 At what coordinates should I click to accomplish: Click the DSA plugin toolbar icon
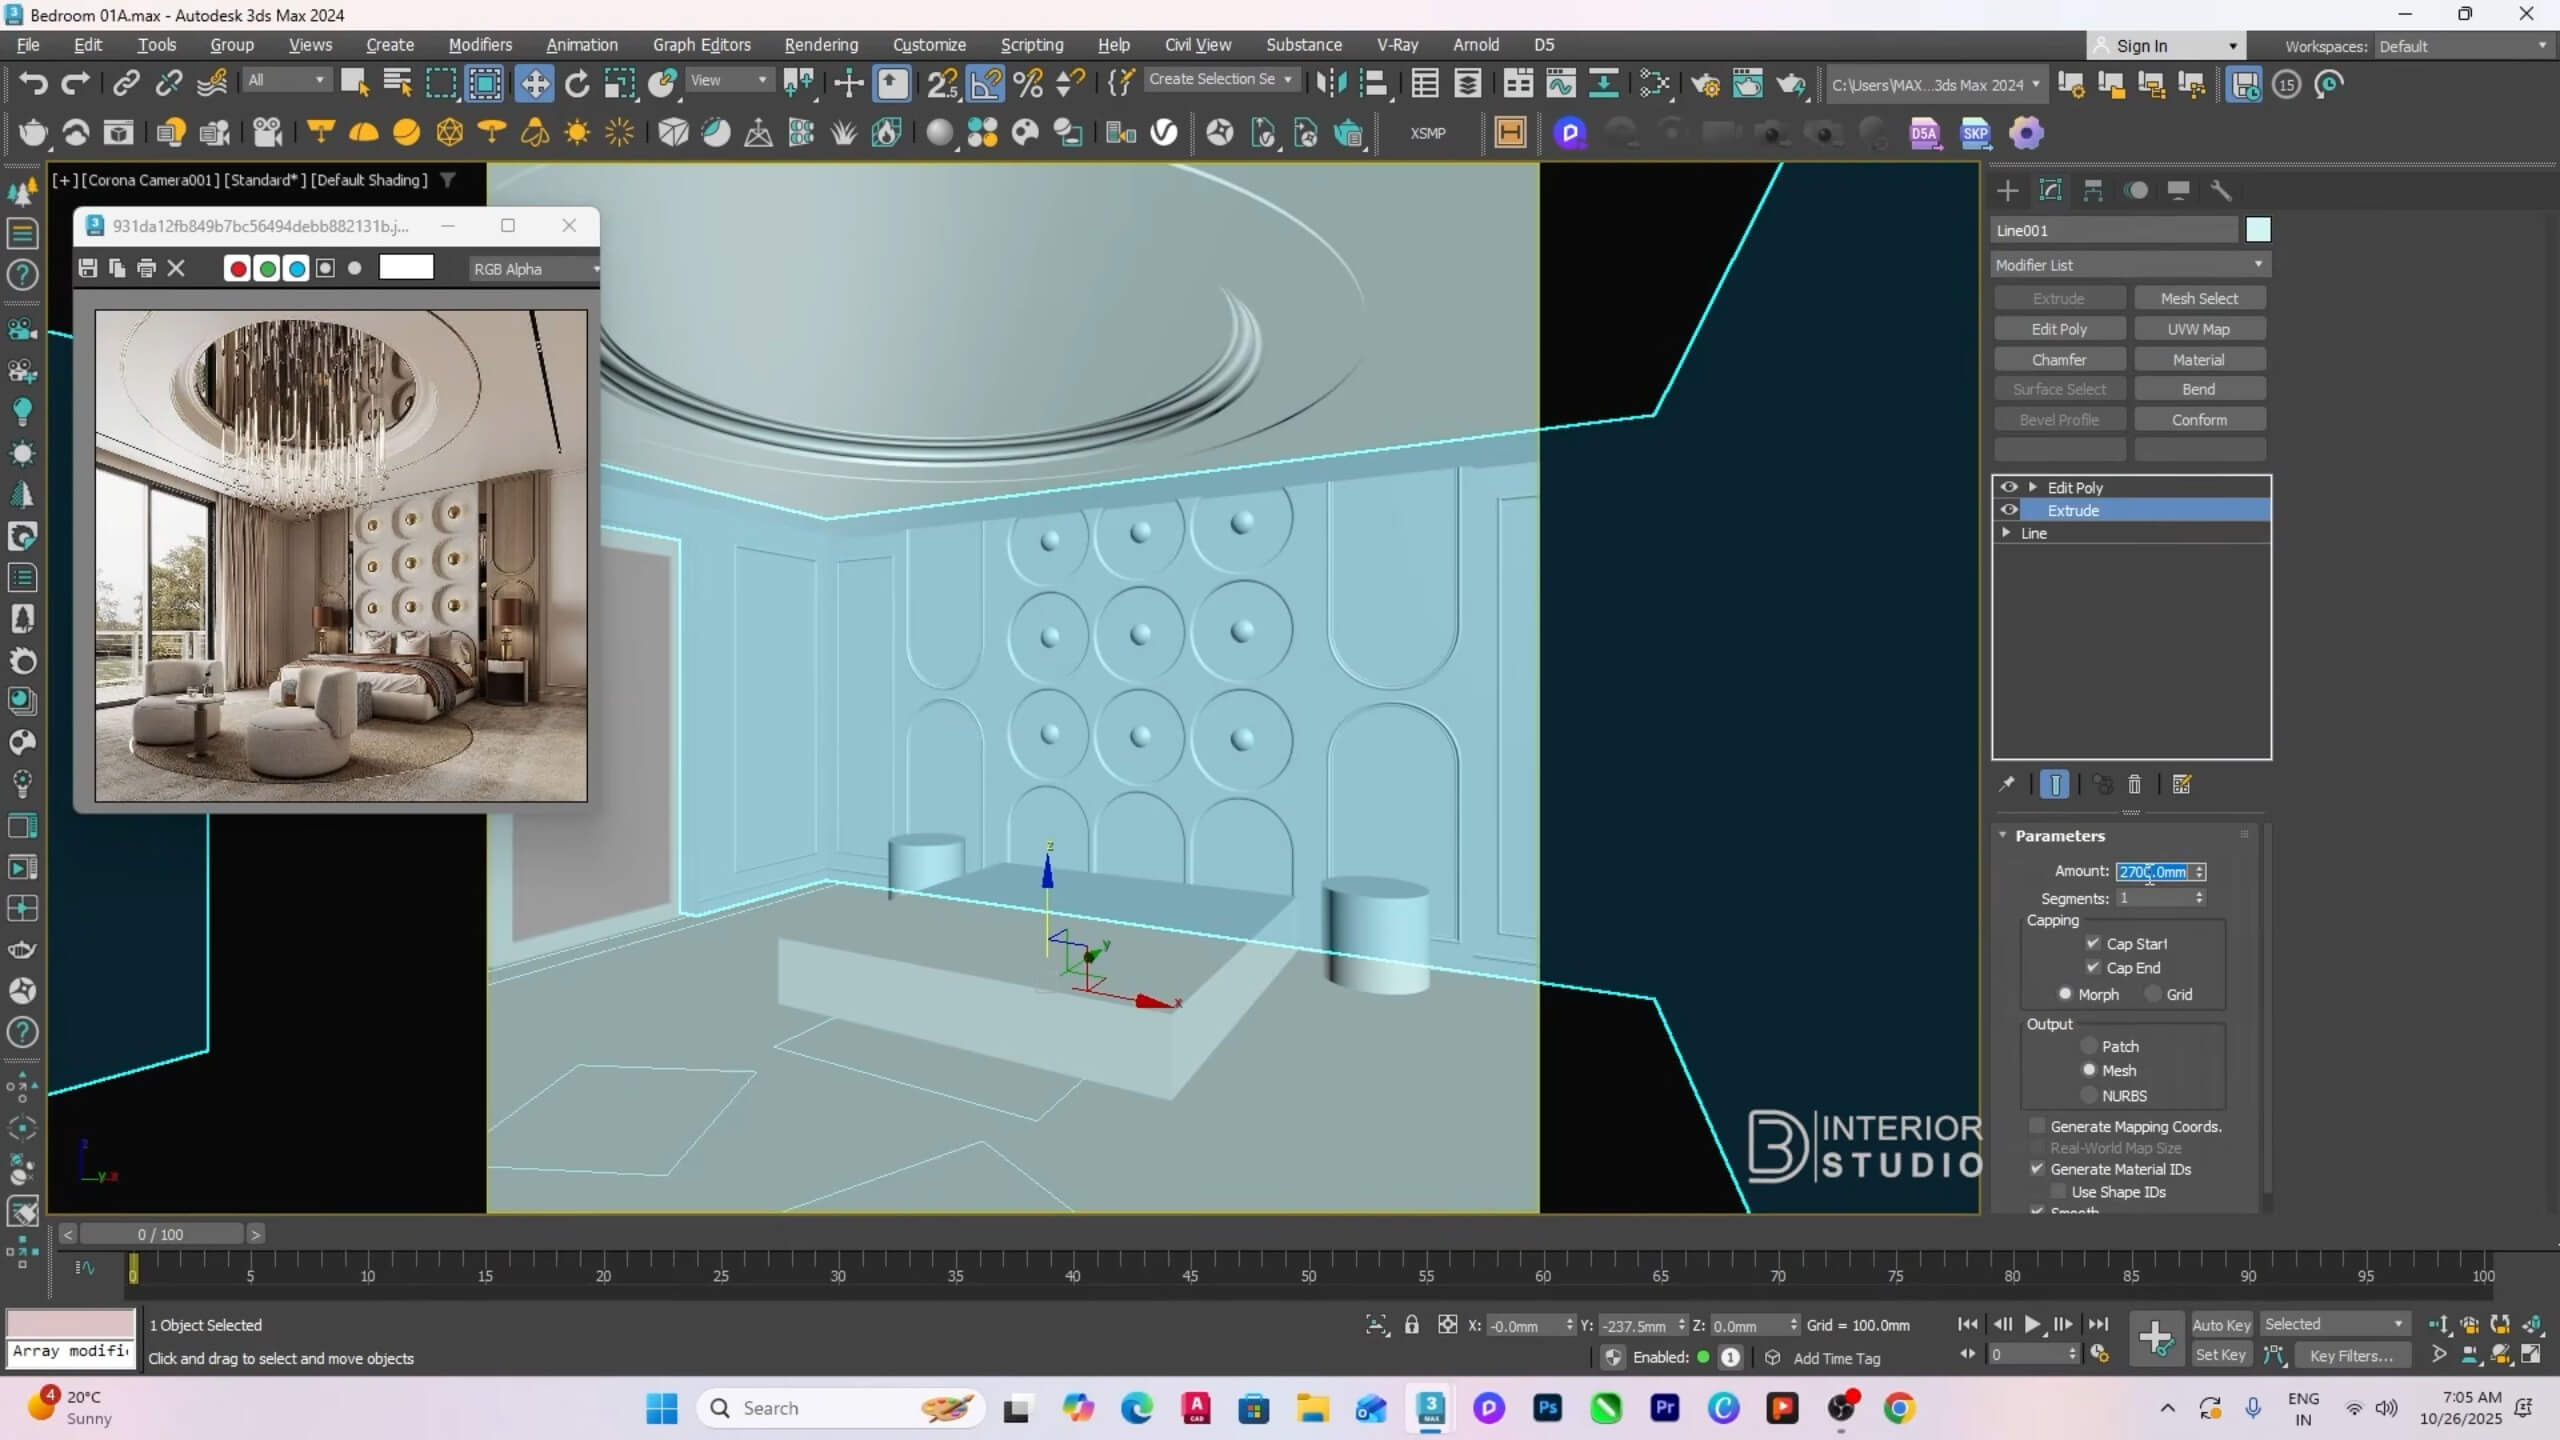pyautogui.click(x=1925, y=133)
